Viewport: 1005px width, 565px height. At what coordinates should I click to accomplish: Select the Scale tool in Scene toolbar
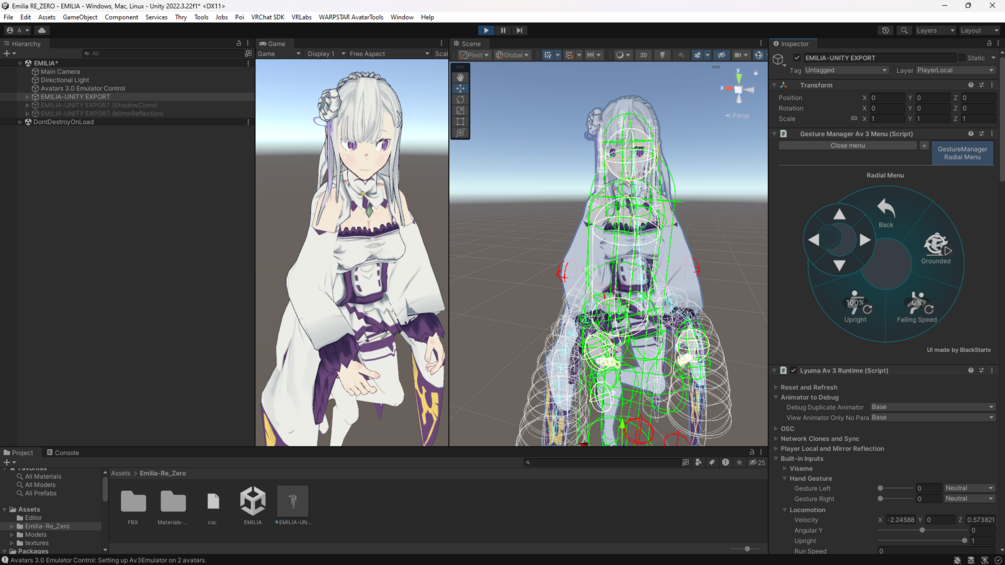tap(460, 110)
